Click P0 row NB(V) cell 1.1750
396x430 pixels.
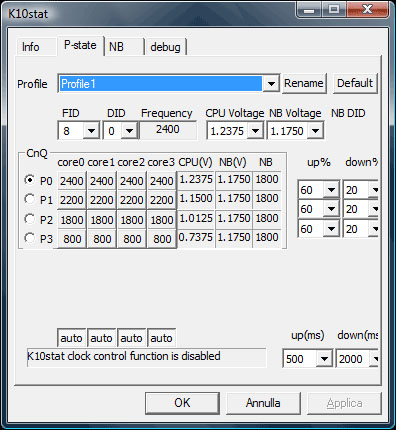234,180
